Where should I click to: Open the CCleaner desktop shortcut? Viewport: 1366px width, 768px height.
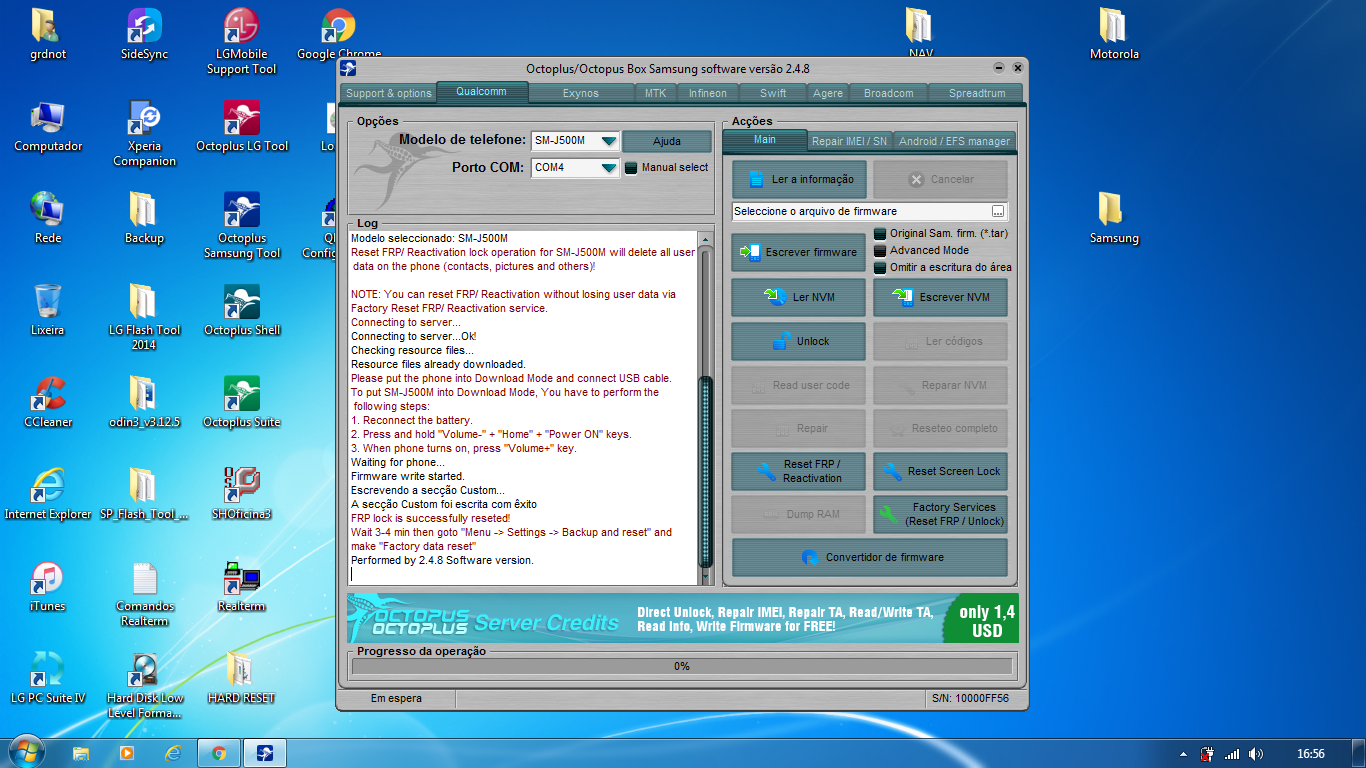click(48, 402)
